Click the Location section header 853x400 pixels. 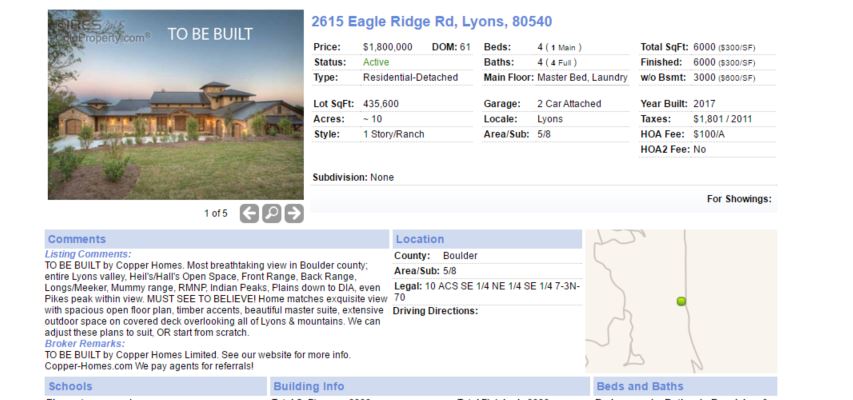(x=420, y=239)
